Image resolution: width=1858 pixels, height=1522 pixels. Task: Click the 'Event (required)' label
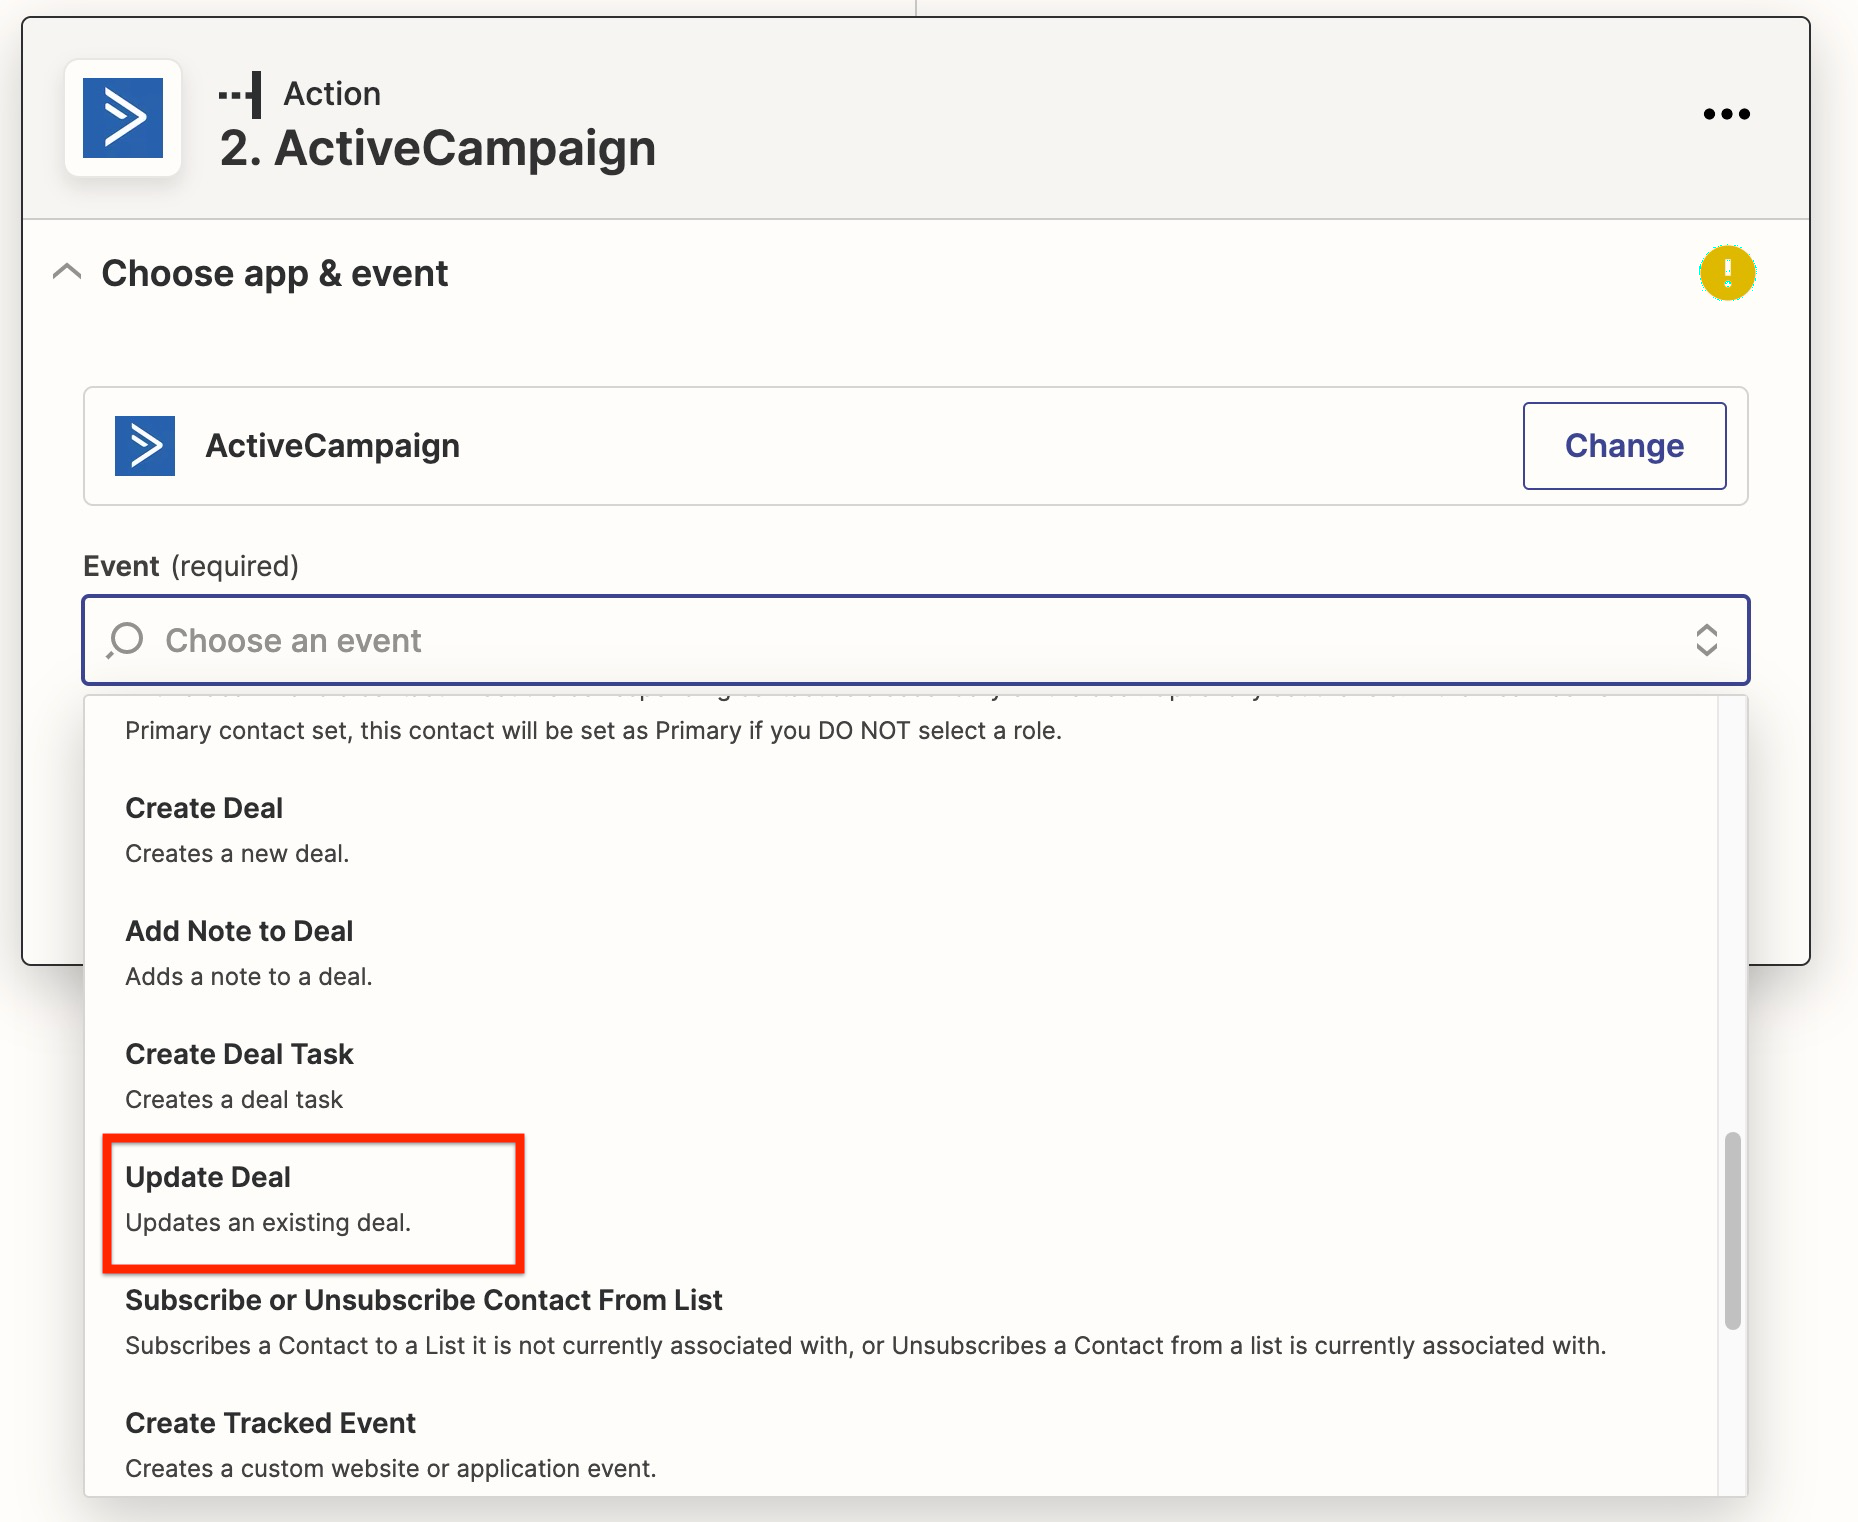point(191,566)
